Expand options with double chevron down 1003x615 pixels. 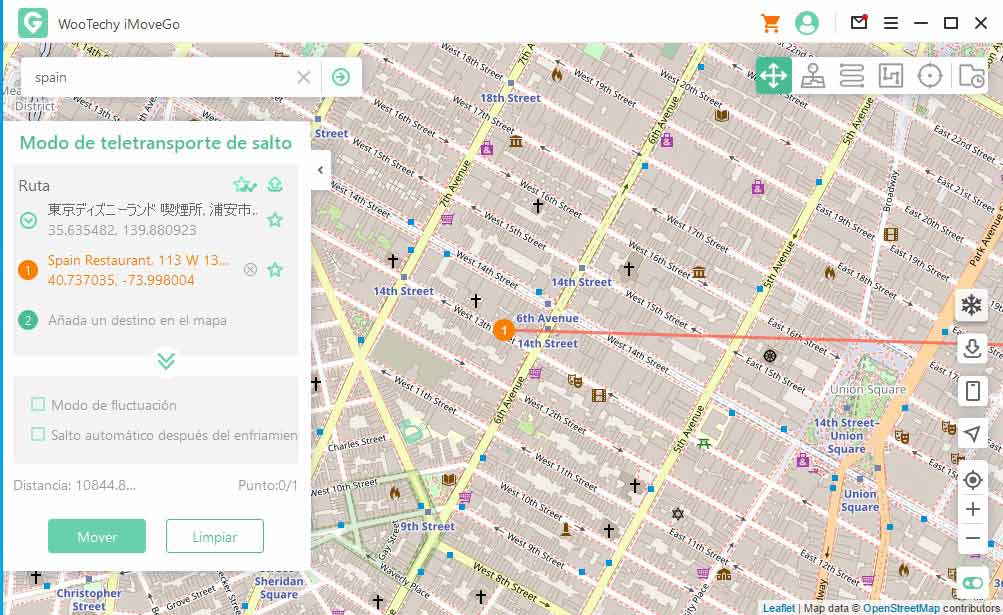166,361
